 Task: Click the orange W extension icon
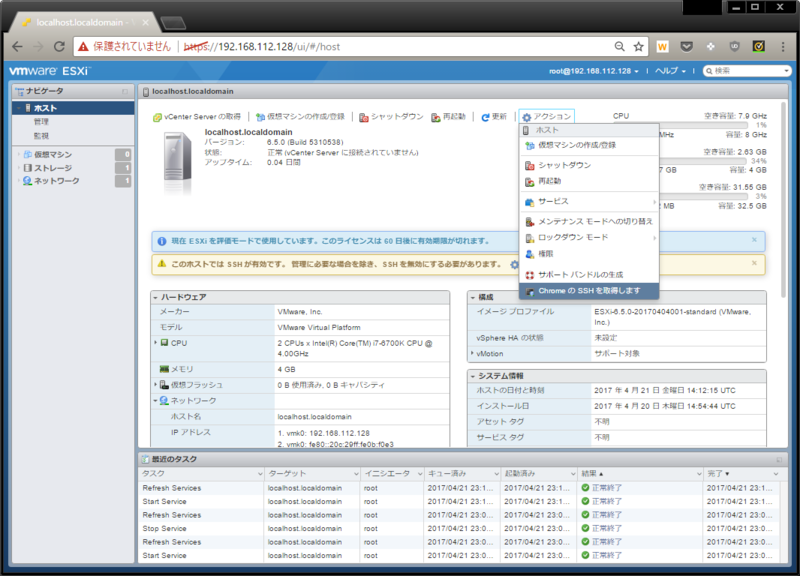662,46
